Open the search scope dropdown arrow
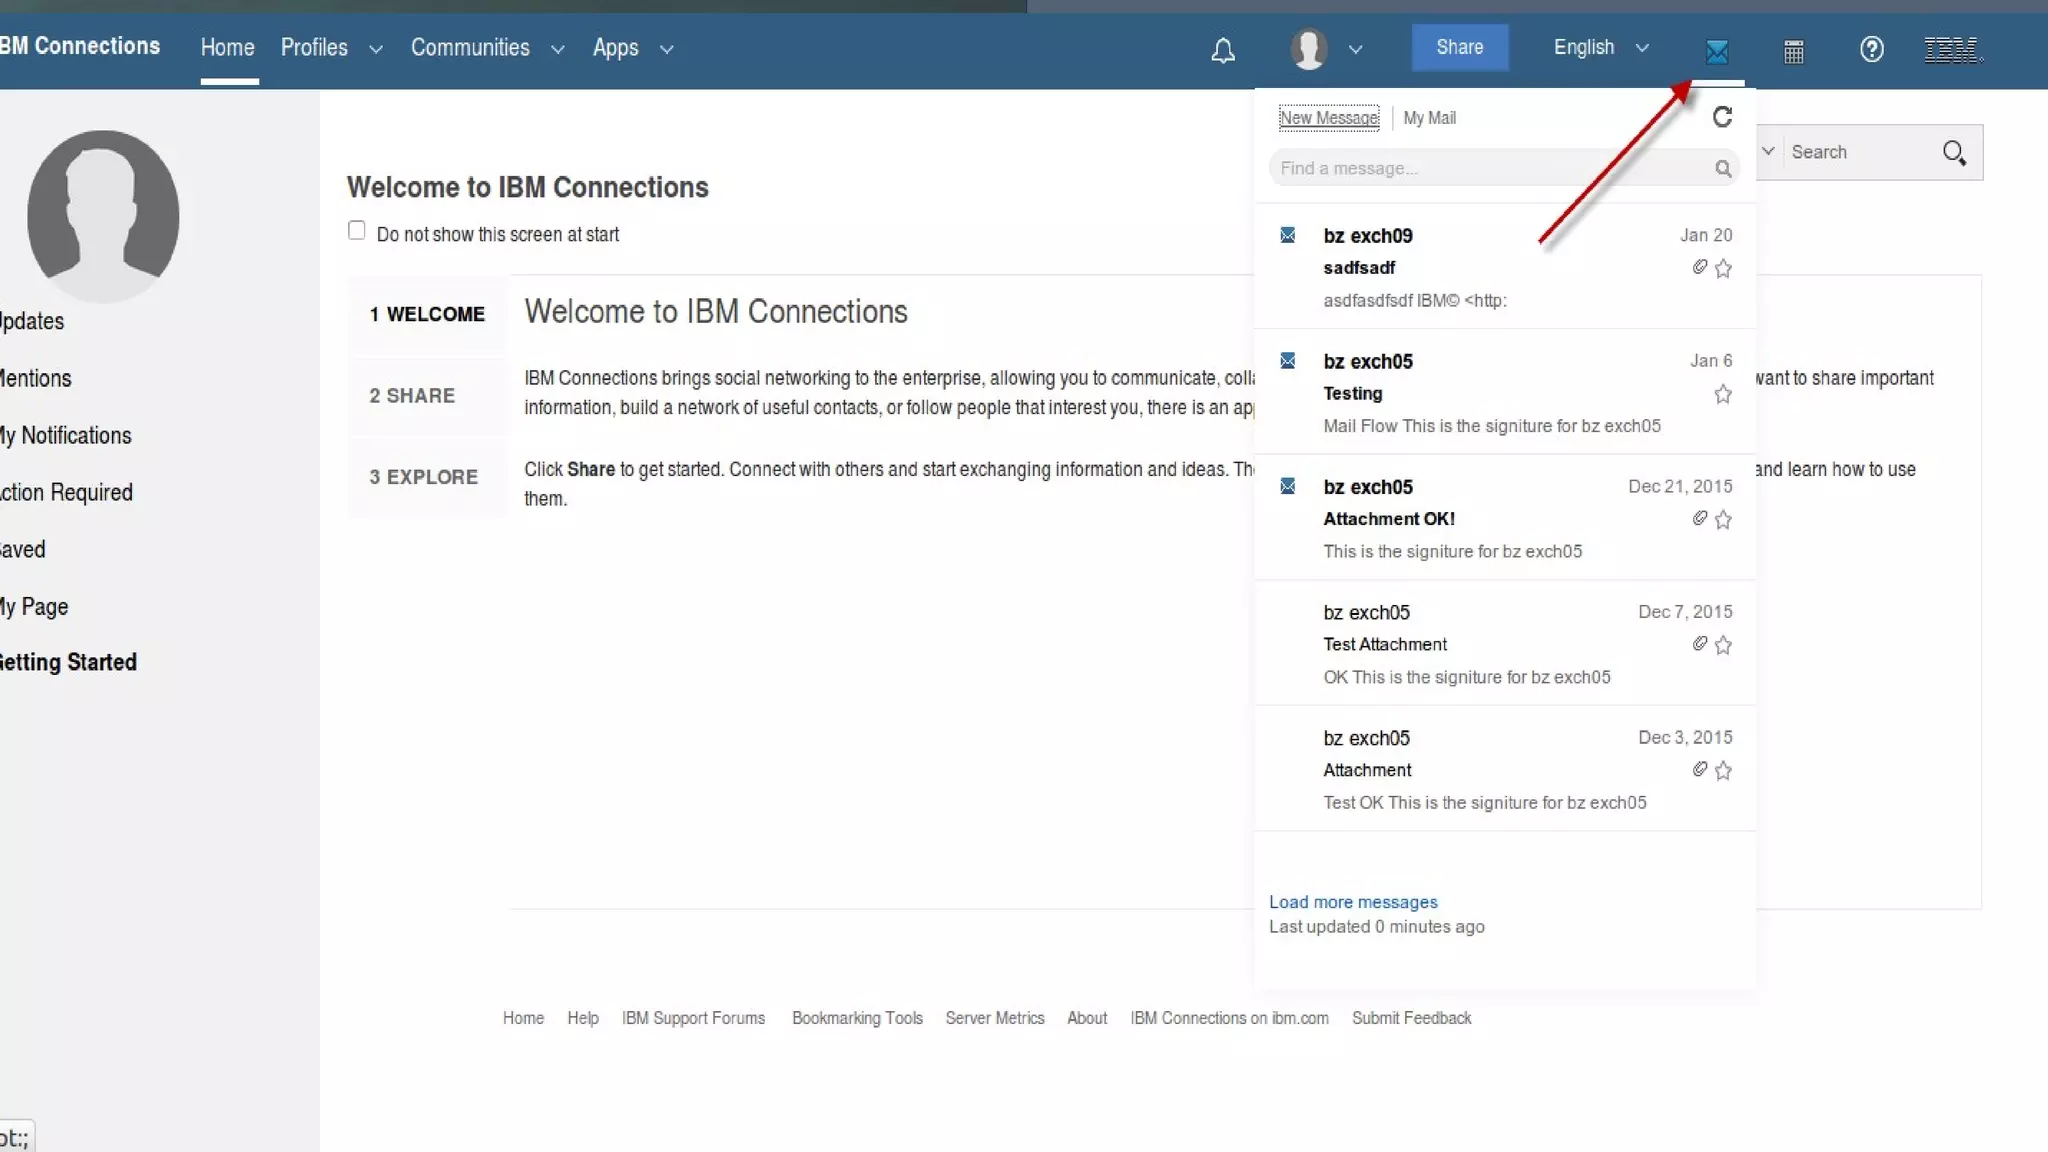 (1768, 151)
